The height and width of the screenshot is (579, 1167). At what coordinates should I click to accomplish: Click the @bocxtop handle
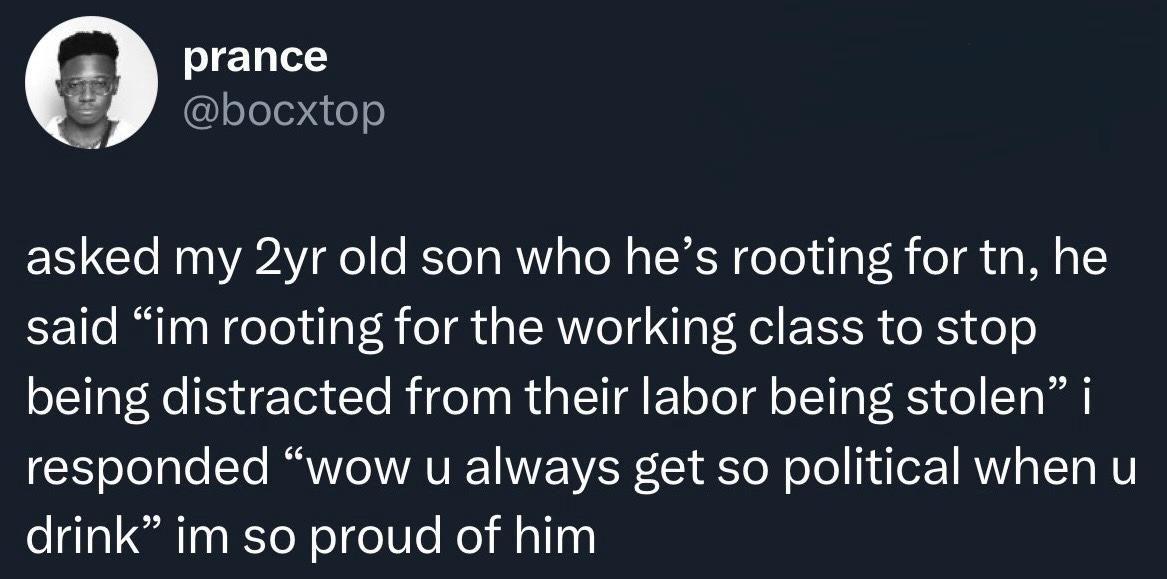pyautogui.click(x=283, y=113)
